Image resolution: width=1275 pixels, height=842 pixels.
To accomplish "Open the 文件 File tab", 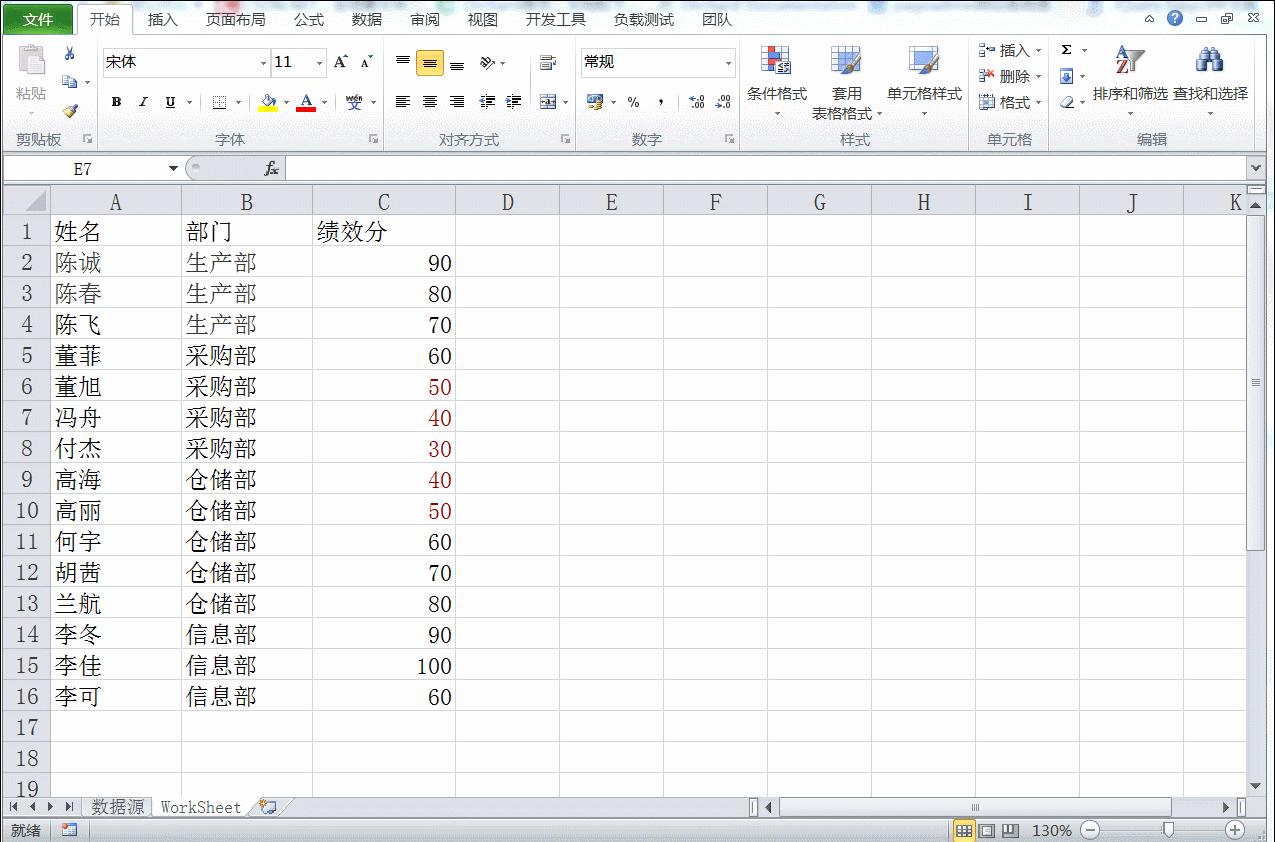I will click(x=38, y=19).
